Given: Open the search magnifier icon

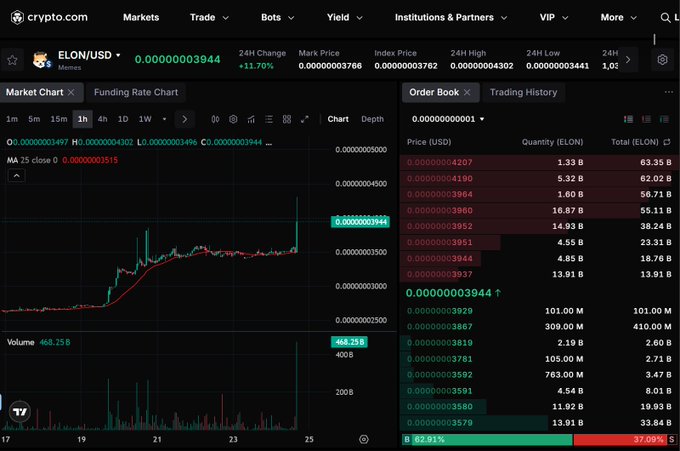Looking at the screenshot, I should tap(665, 18).
